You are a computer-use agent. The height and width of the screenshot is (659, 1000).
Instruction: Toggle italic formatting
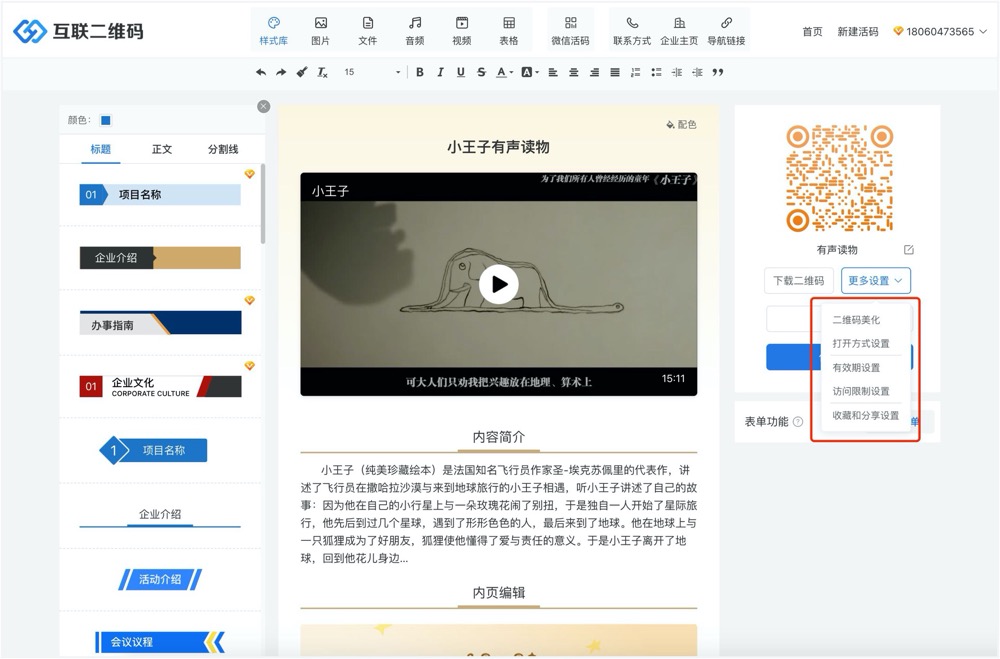(440, 72)
